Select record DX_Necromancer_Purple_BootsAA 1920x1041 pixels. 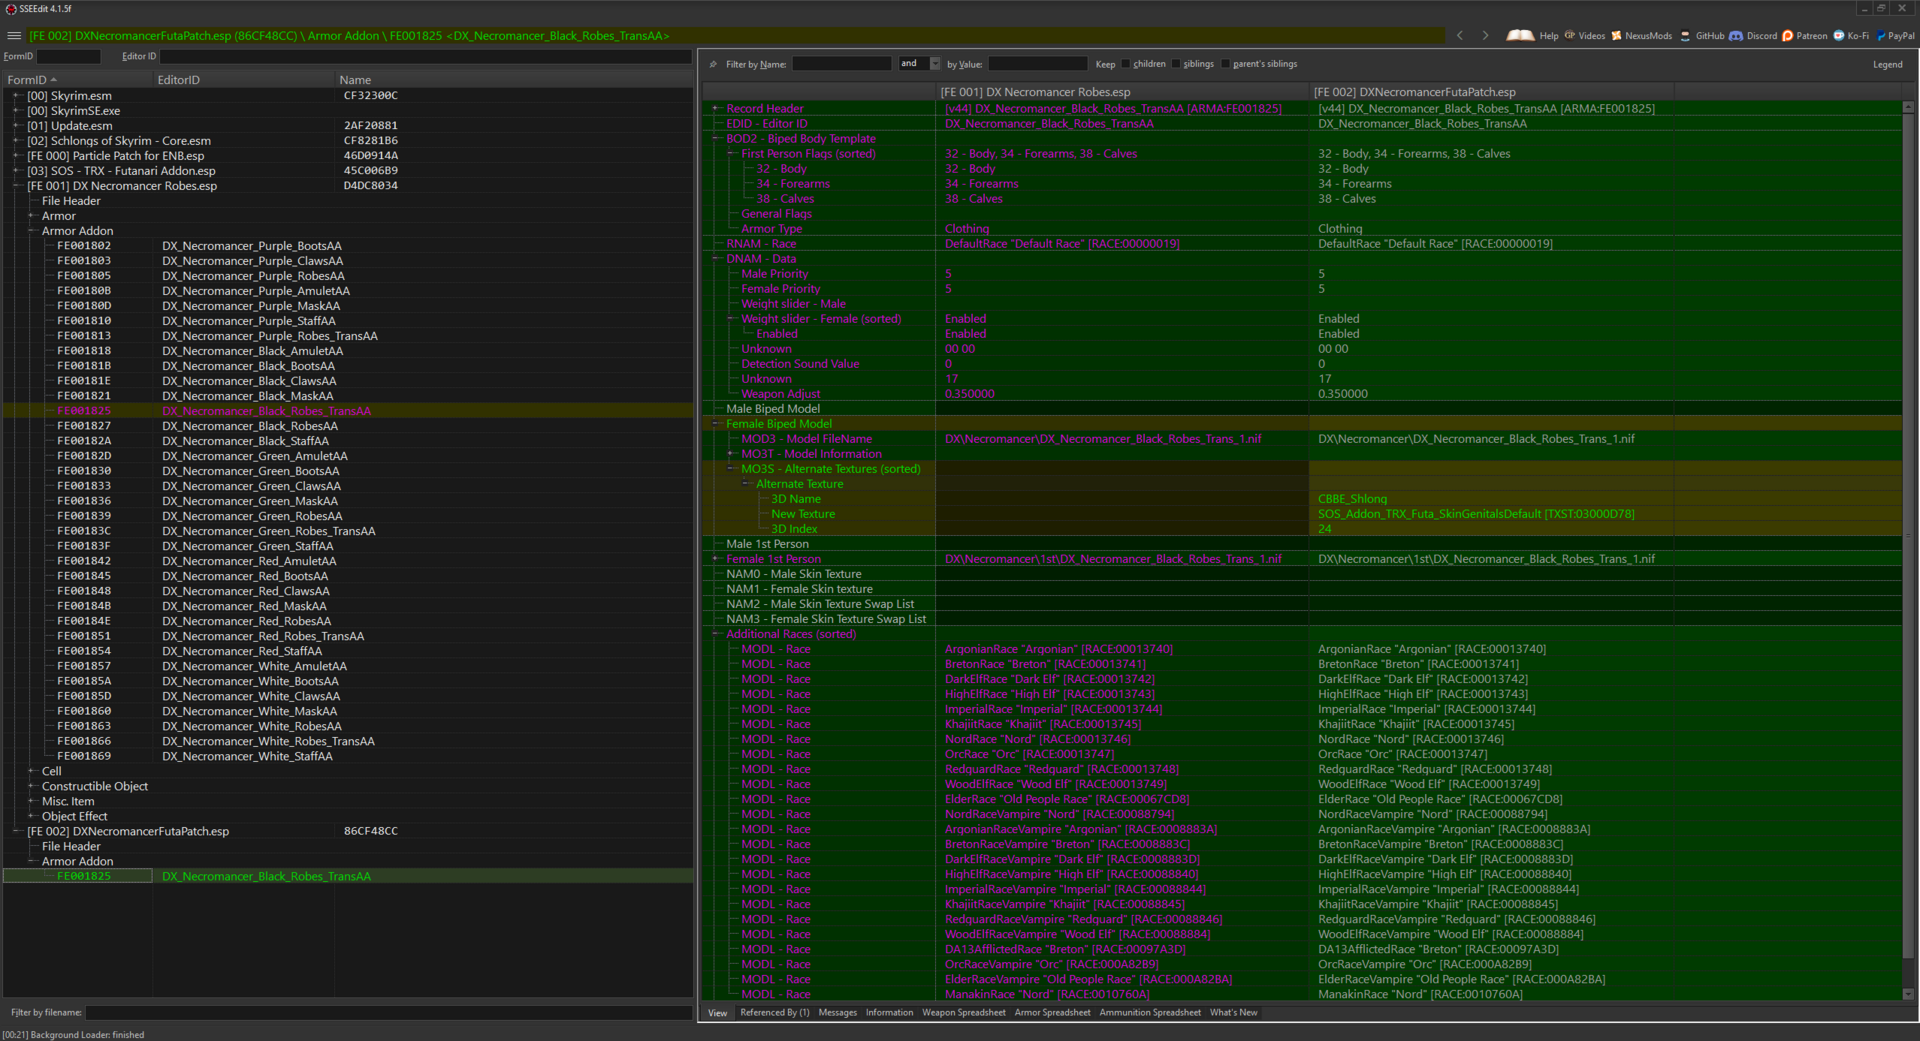tap(252, 246)
